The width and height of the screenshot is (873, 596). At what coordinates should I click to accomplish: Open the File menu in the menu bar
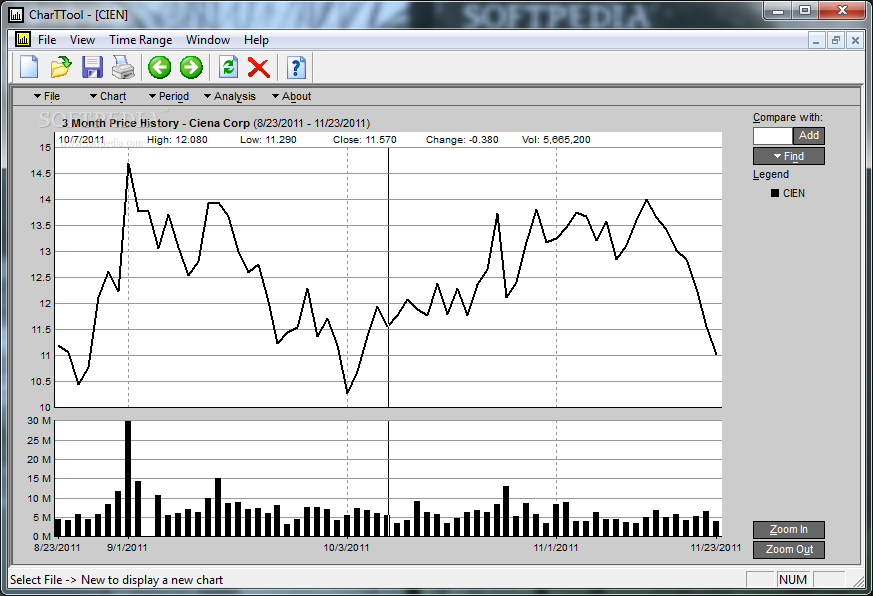pos(47,40)
